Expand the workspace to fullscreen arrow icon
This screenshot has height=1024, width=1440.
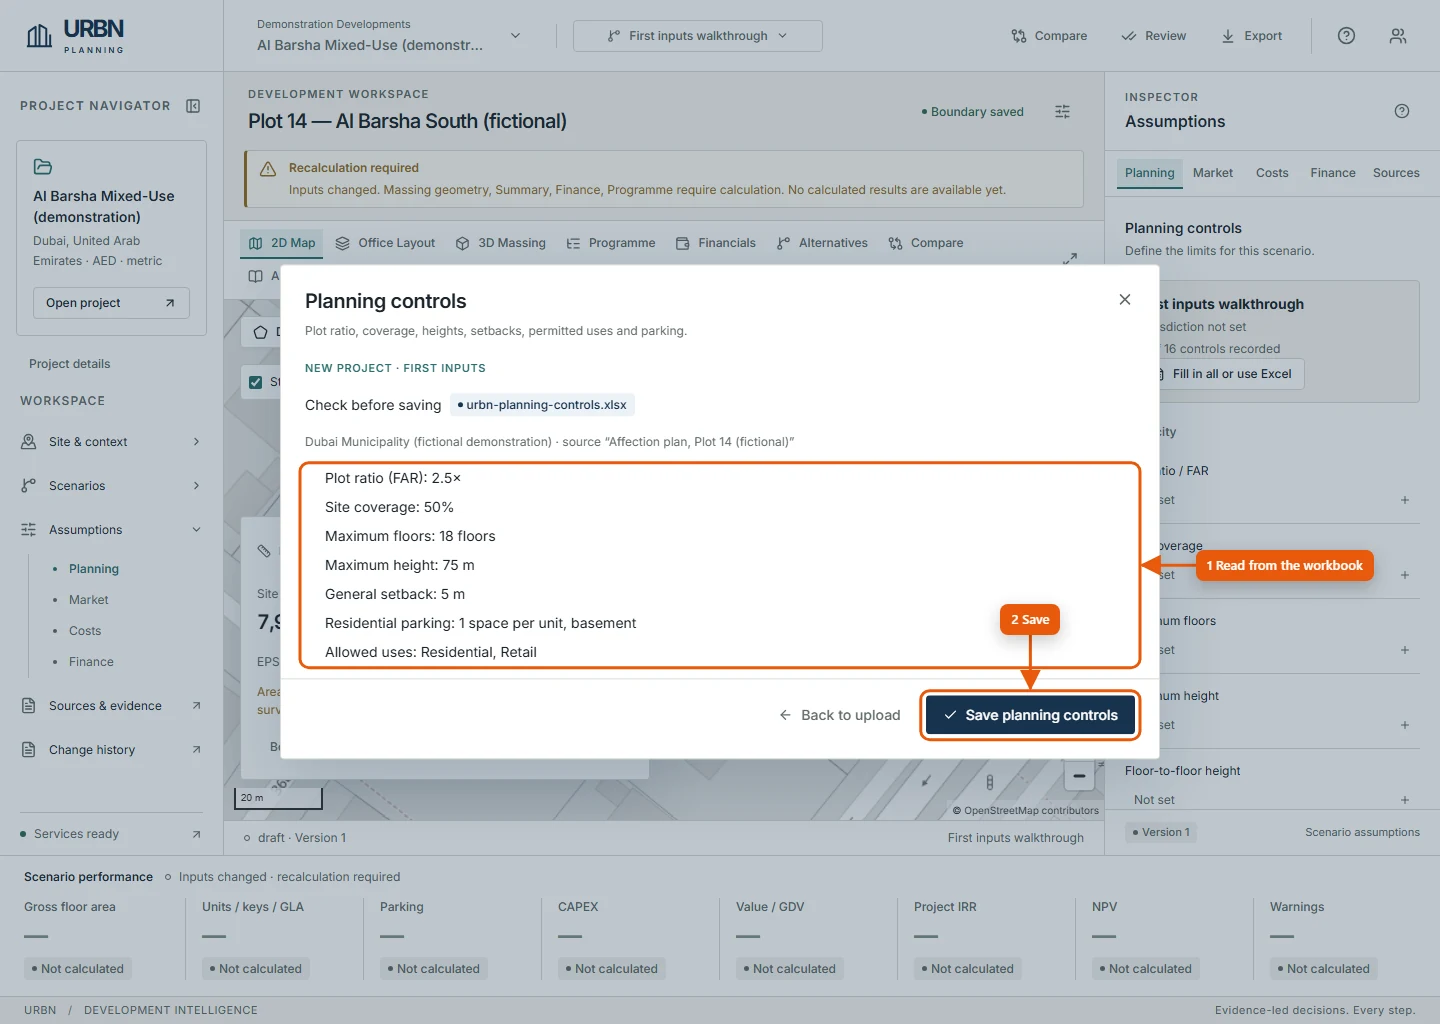coord(1070,258)
